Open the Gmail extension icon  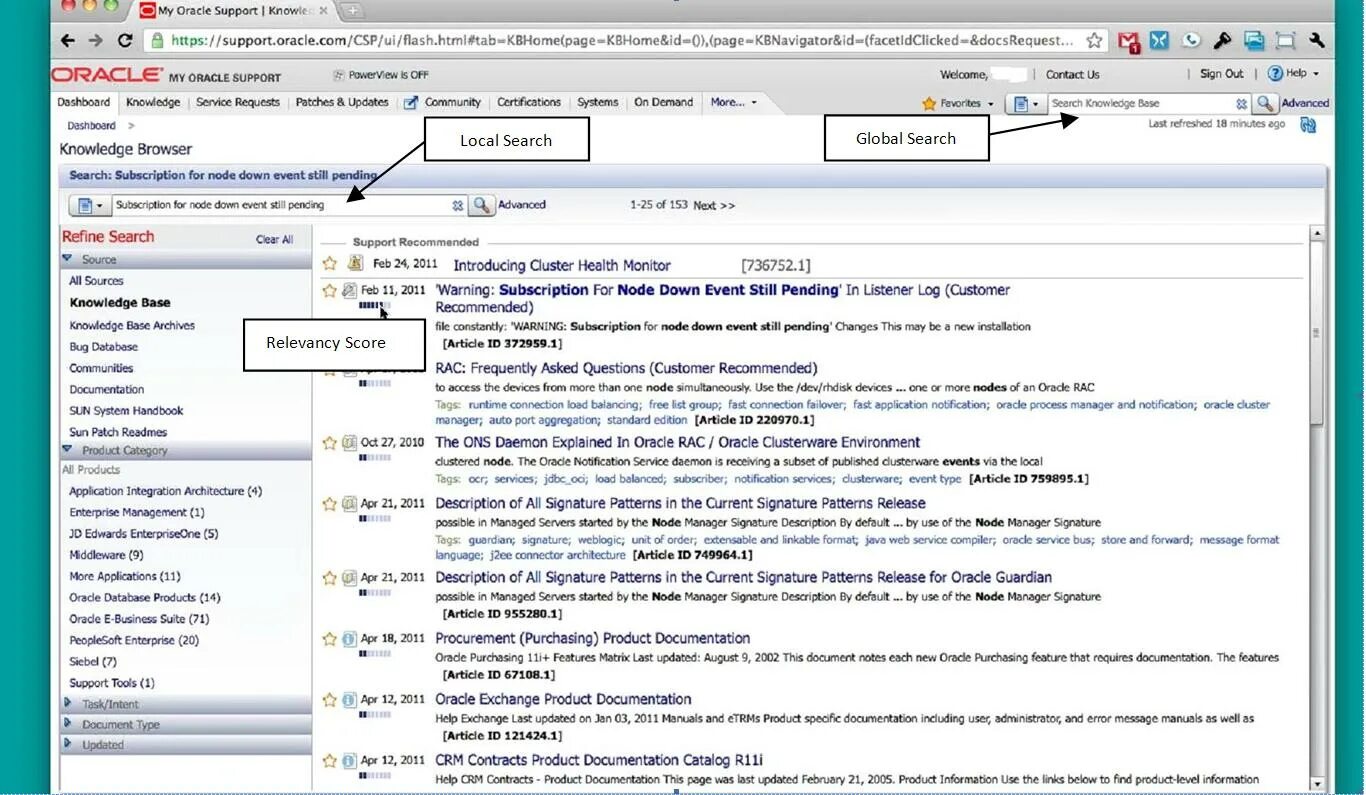[x=1129, y=42]
